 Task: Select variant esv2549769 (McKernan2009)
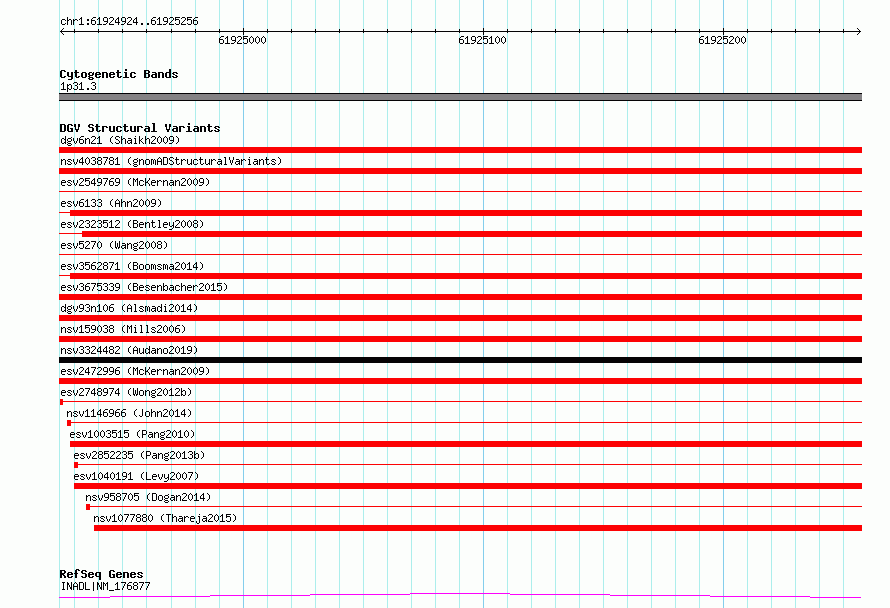135,182
